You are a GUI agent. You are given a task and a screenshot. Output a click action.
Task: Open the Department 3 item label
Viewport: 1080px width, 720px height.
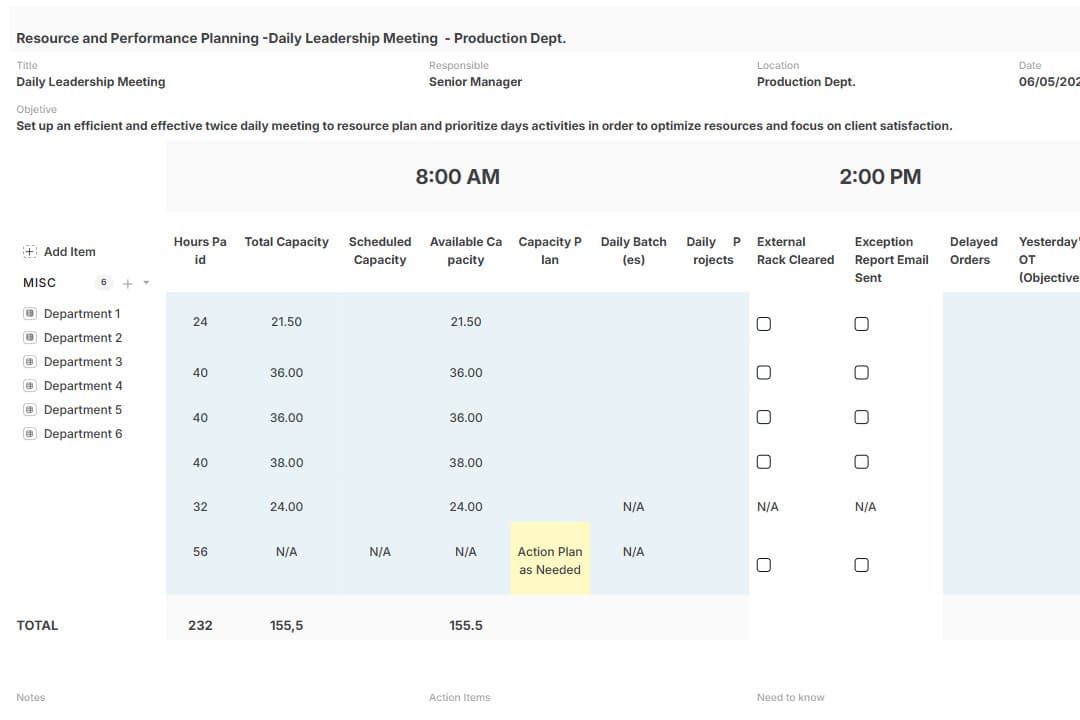83,362
